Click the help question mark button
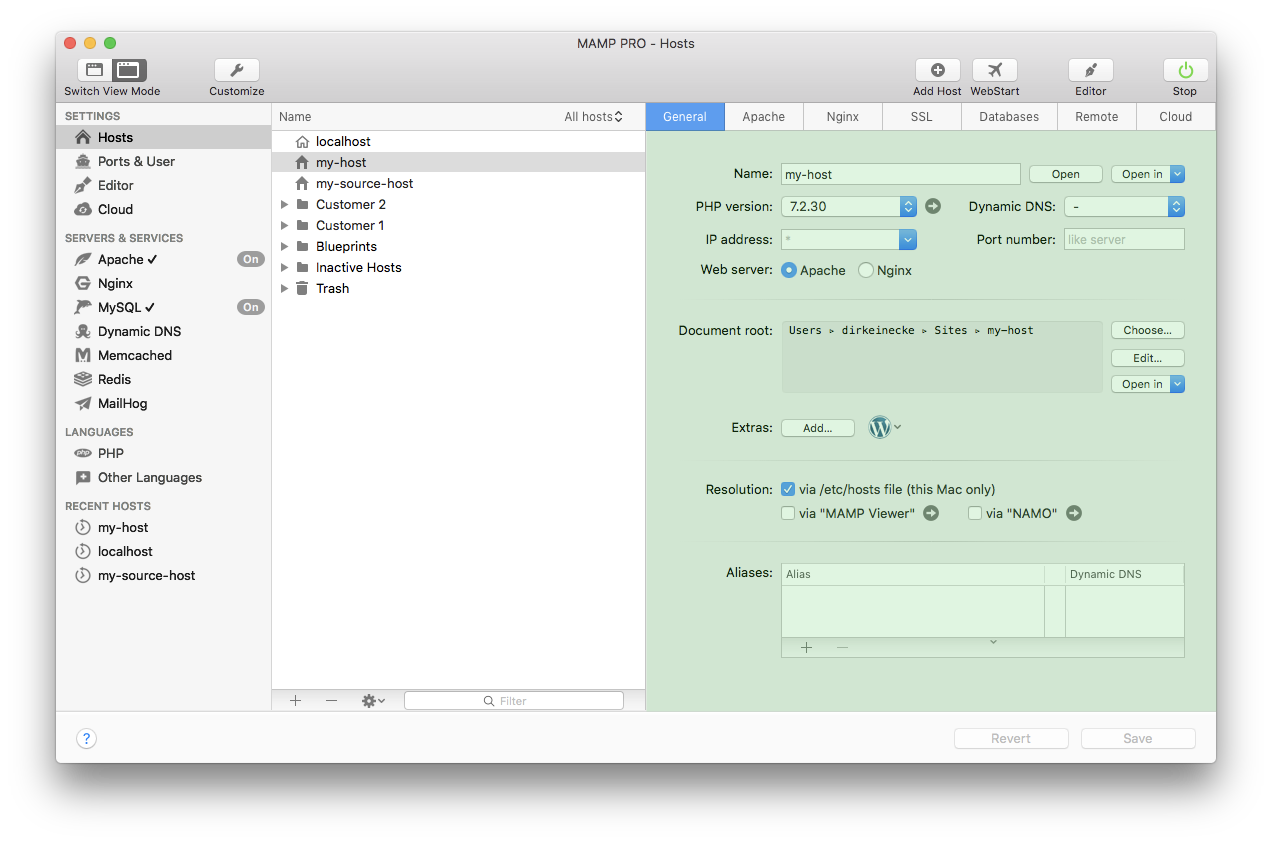 pos(87,739)
